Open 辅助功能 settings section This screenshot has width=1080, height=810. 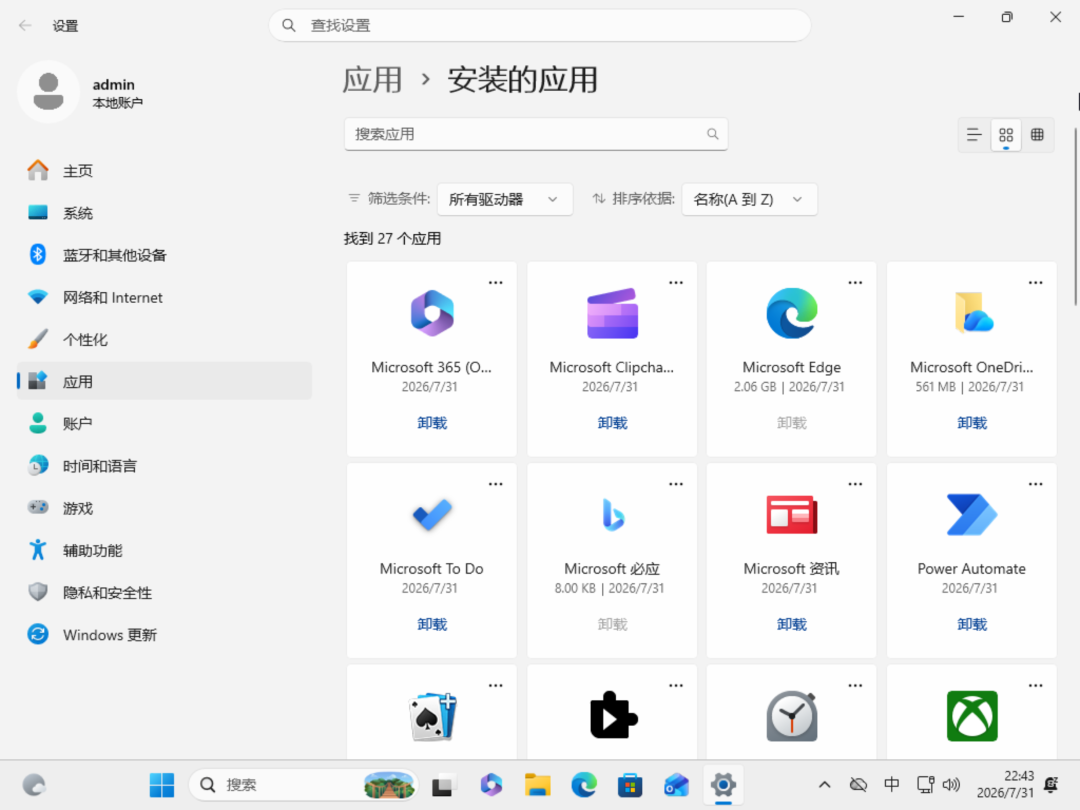(x=164, y=550)
